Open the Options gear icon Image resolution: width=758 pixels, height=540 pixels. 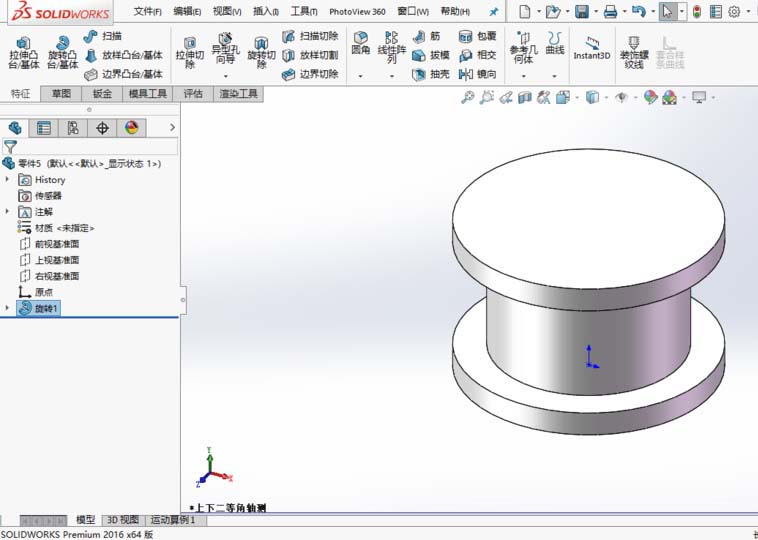[734, 12]
